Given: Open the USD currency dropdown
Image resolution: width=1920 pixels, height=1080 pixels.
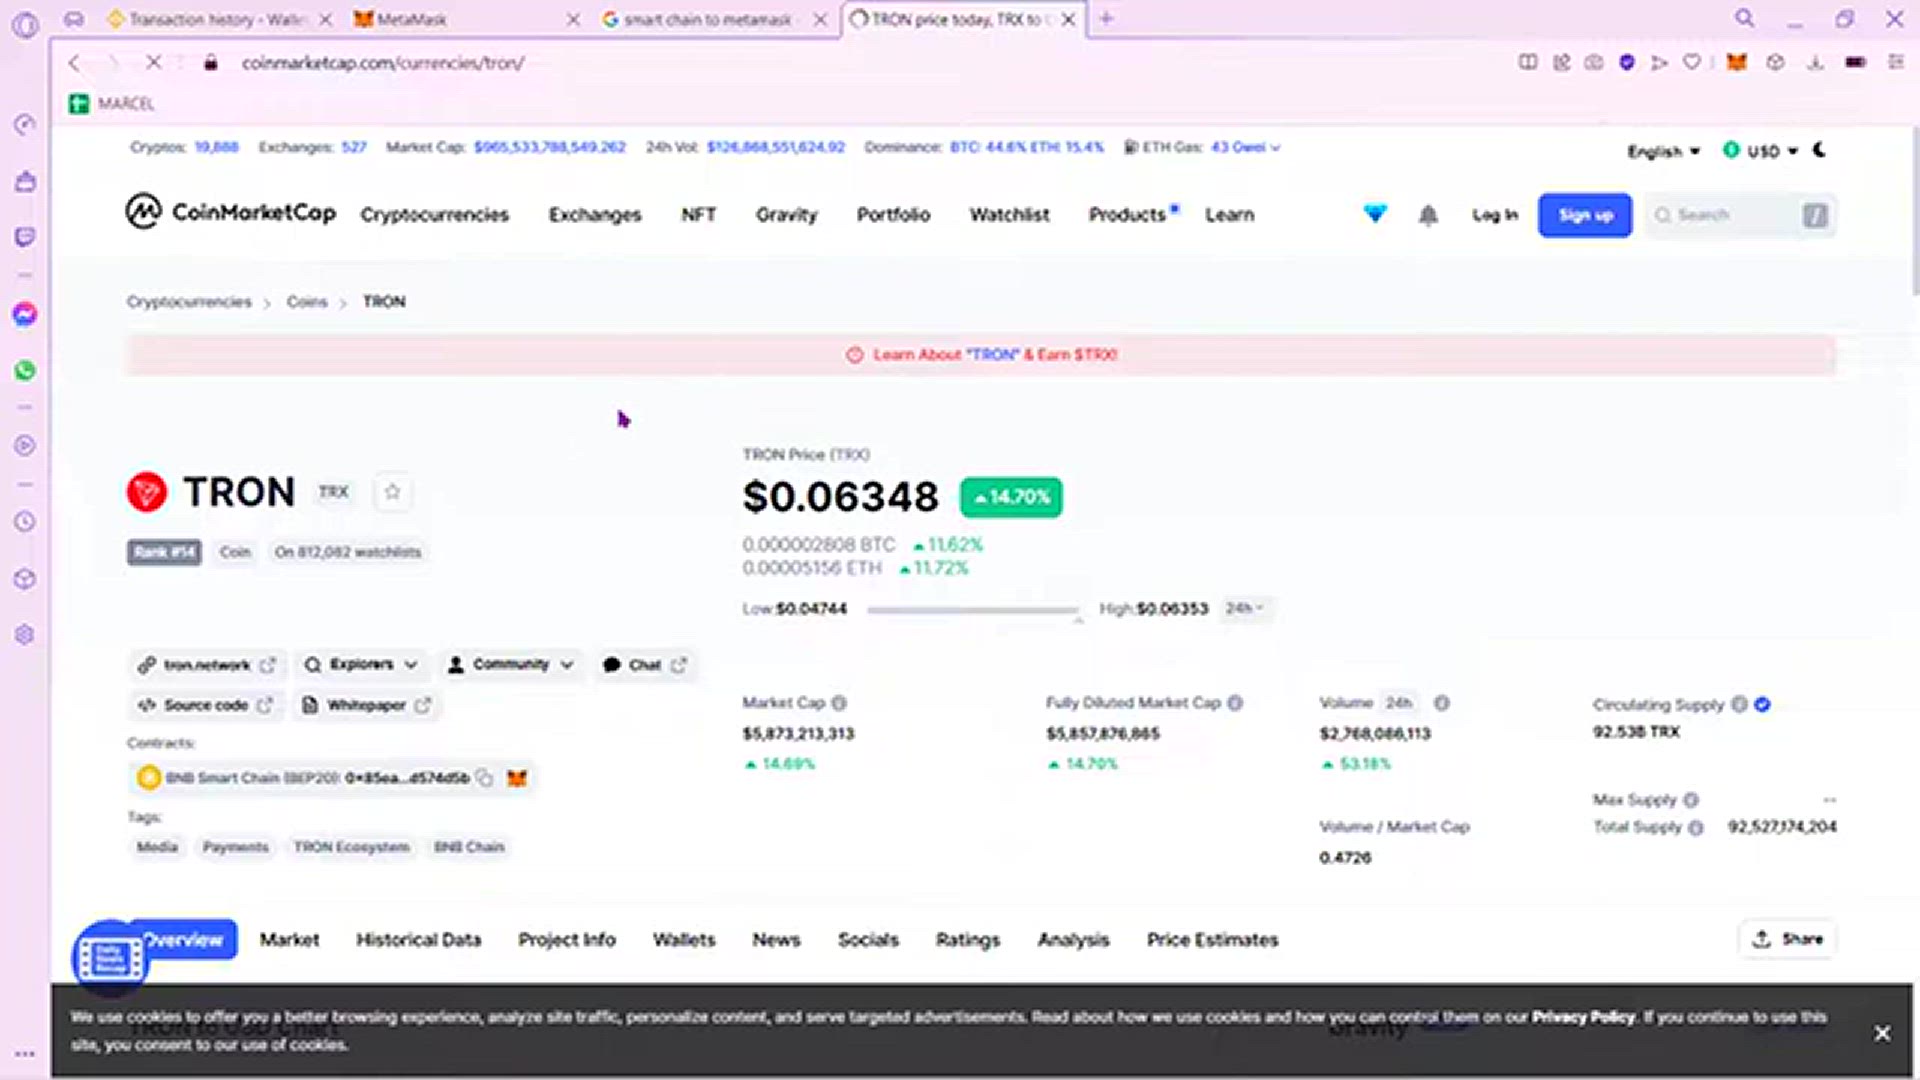Looking at the screenshot, I should [1761, 151].
